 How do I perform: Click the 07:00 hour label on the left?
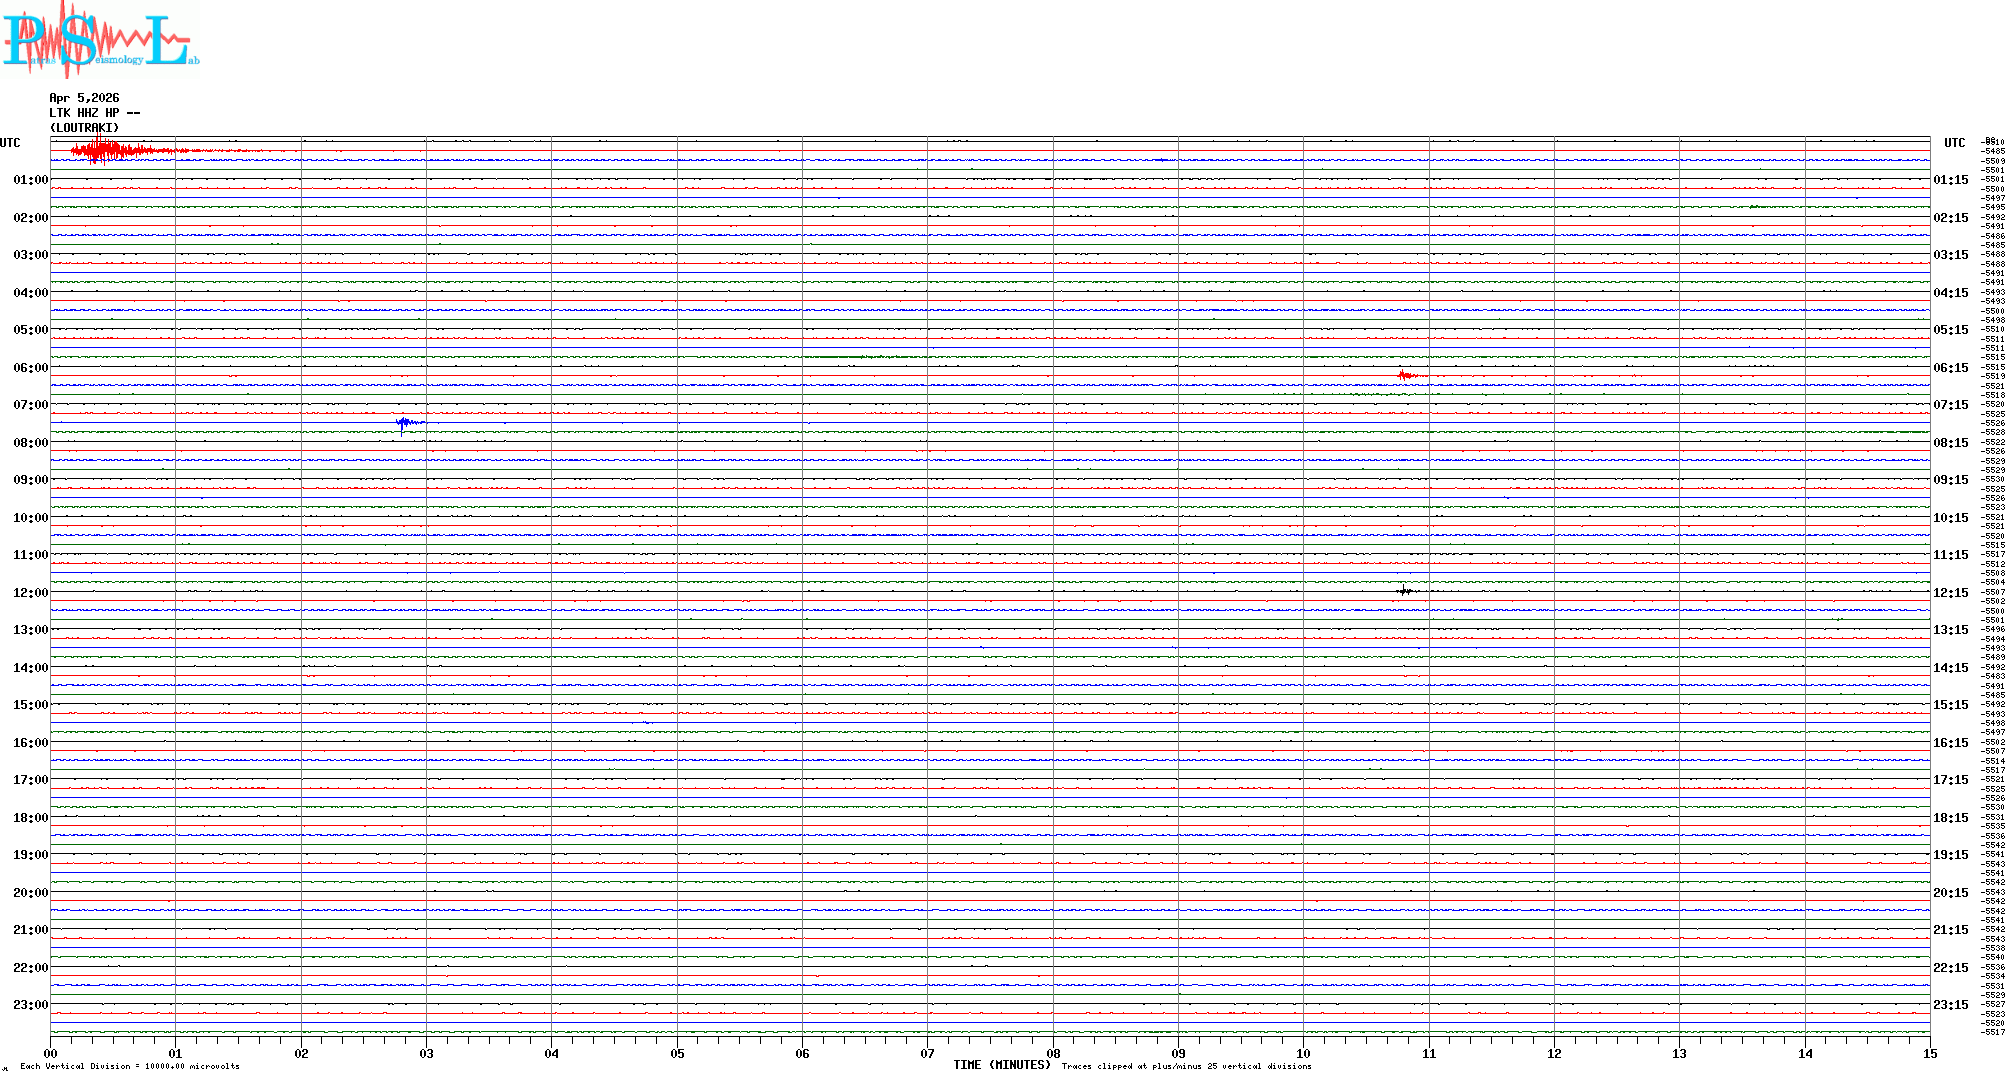coord(30,405)
